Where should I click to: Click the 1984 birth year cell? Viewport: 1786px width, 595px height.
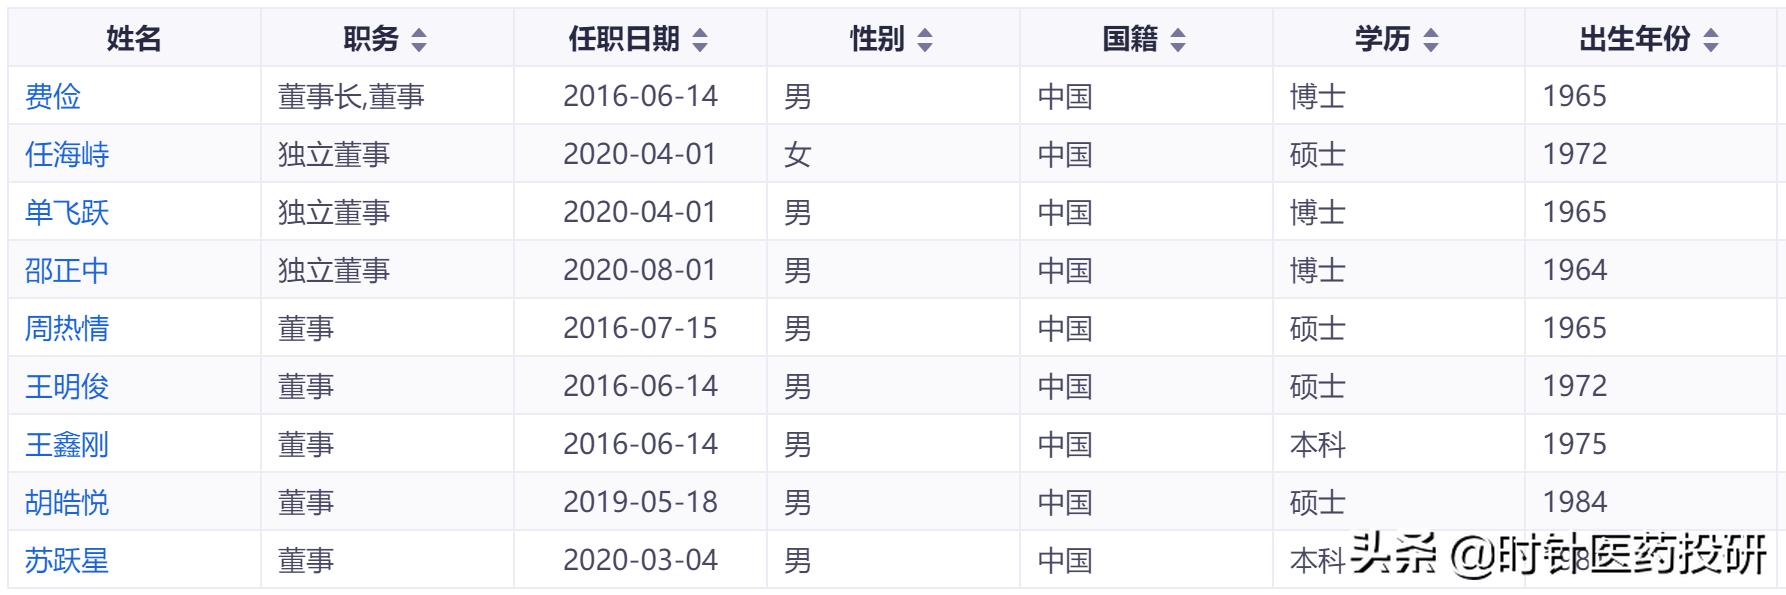(1574, 503)
